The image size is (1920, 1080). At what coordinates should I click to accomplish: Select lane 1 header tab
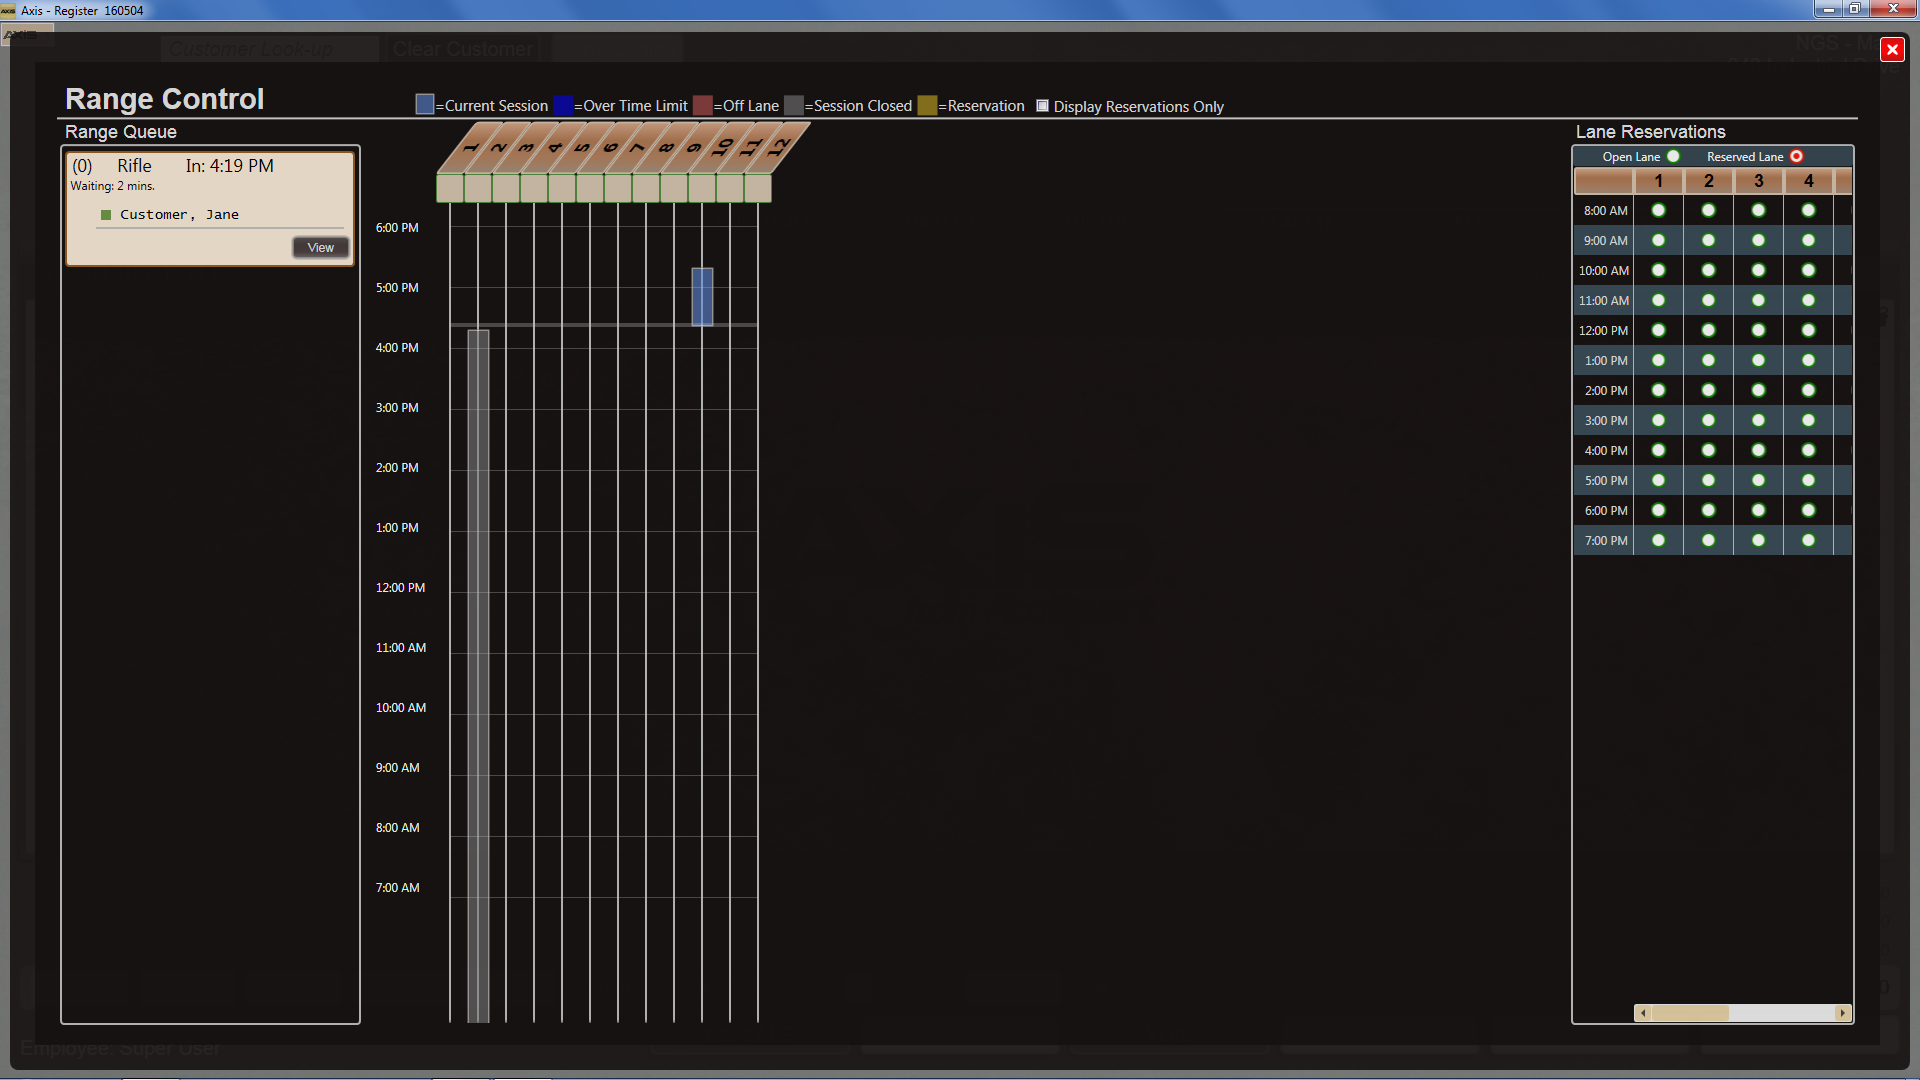point(470,148)
